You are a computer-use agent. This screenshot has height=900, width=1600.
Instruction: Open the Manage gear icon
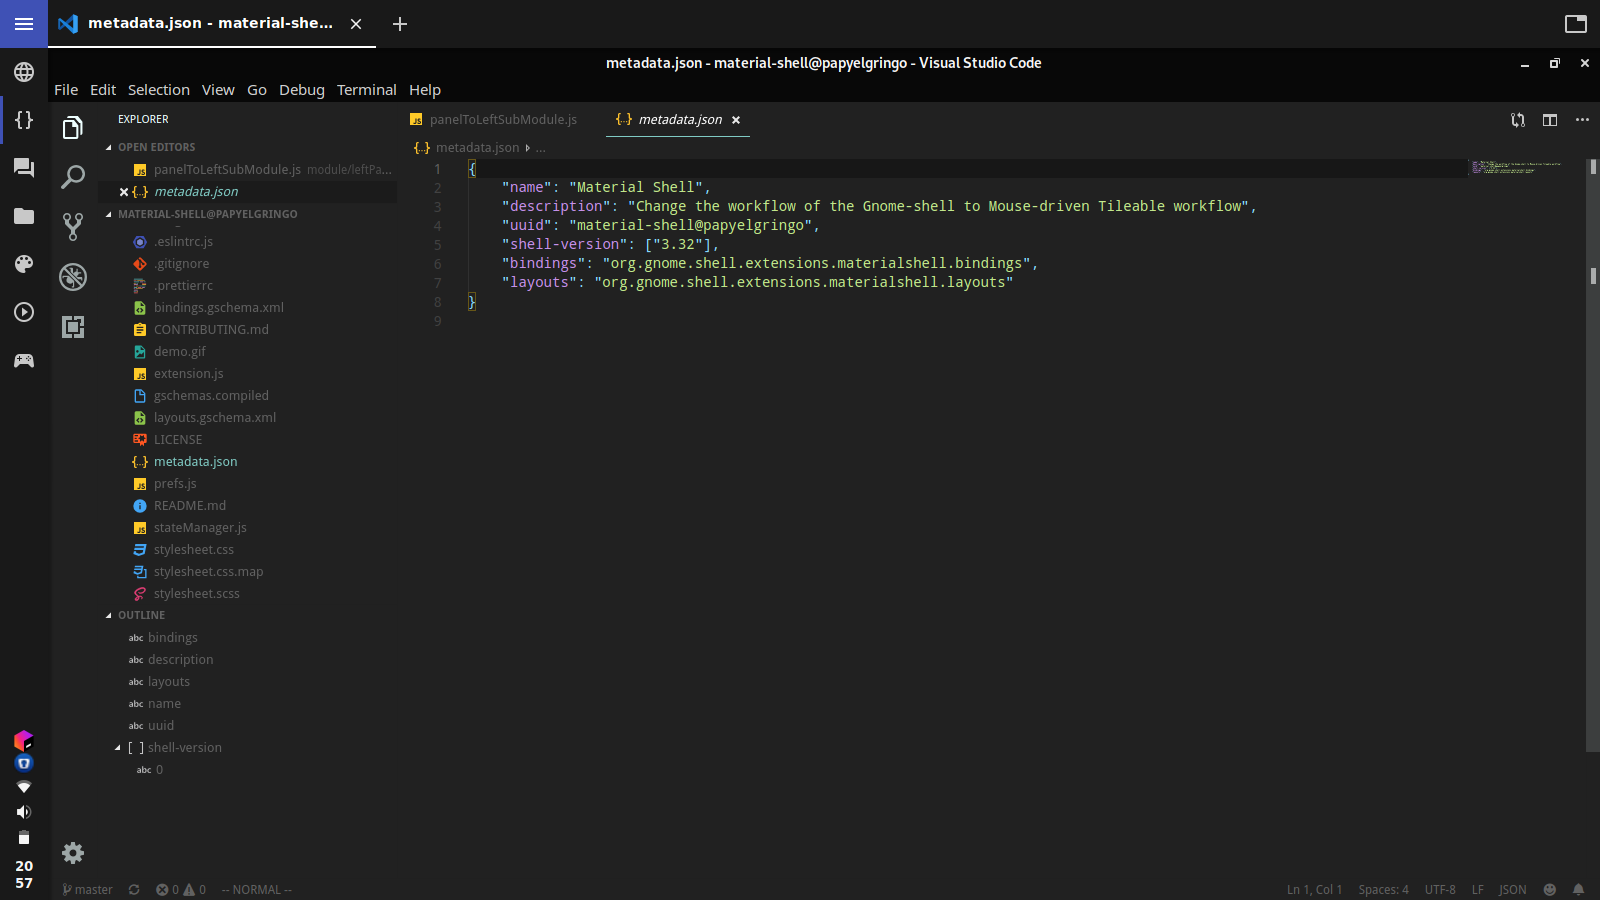[x=73, y=853]
